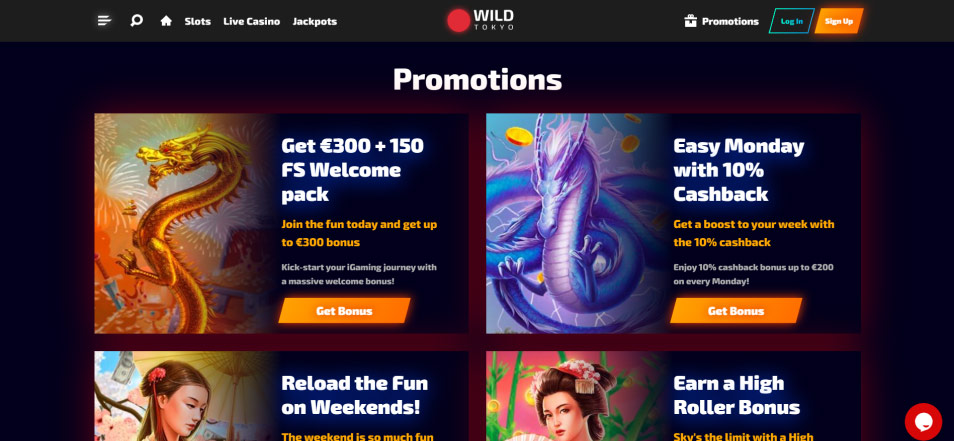Screen dimensions: 954x441
Task: Open the live chat bubble
Action: pyautogui.click(x=923, y=421)
